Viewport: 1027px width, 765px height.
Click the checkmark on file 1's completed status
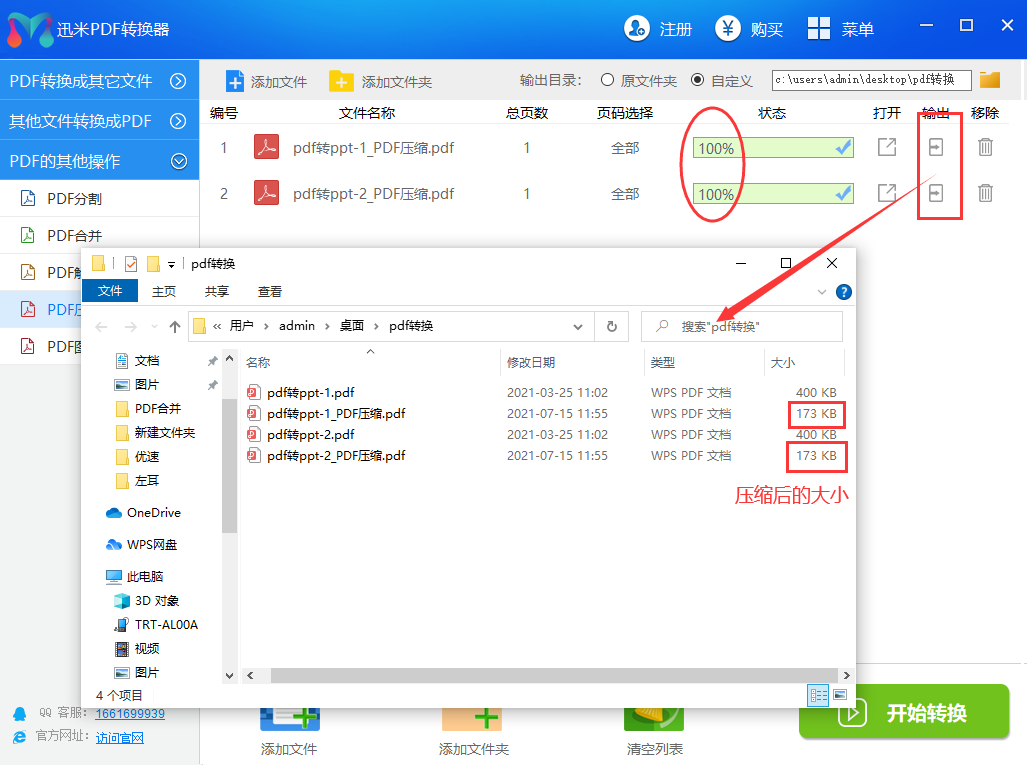(841, 146)
